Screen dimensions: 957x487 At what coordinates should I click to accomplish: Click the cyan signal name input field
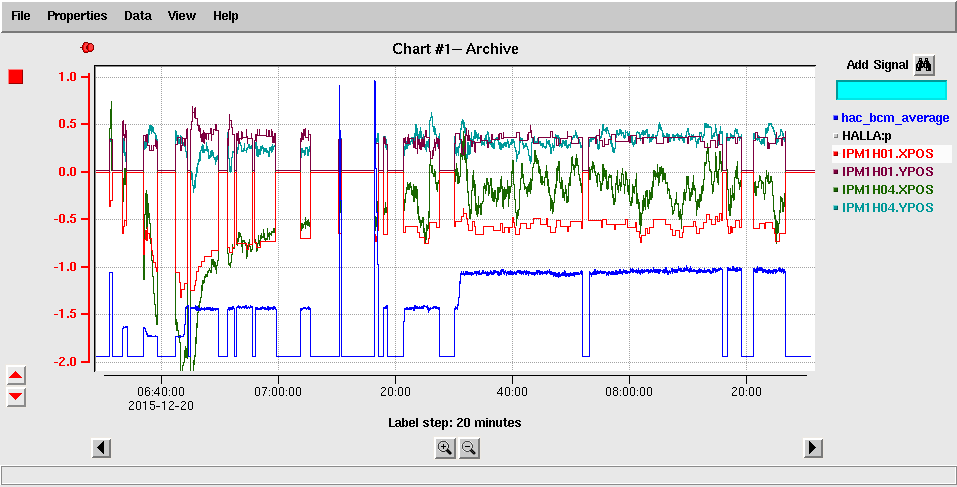point(891,90)
